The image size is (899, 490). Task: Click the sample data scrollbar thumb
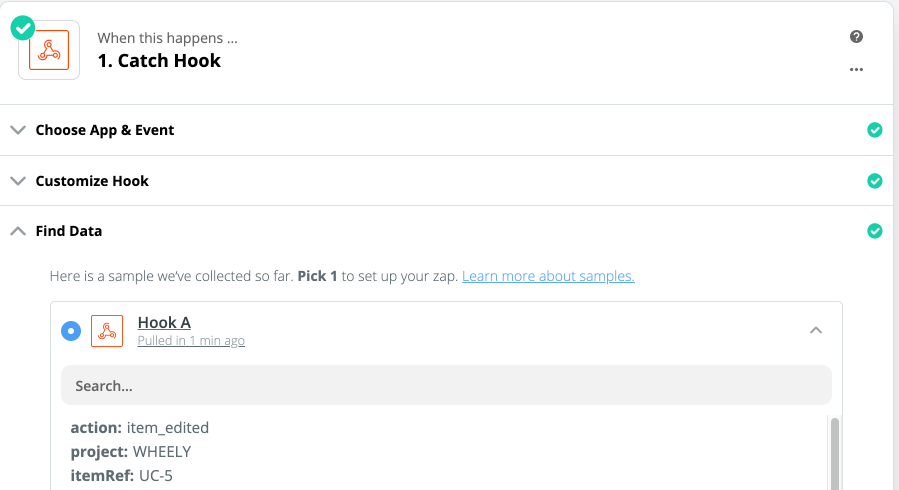tap(835, 454)
